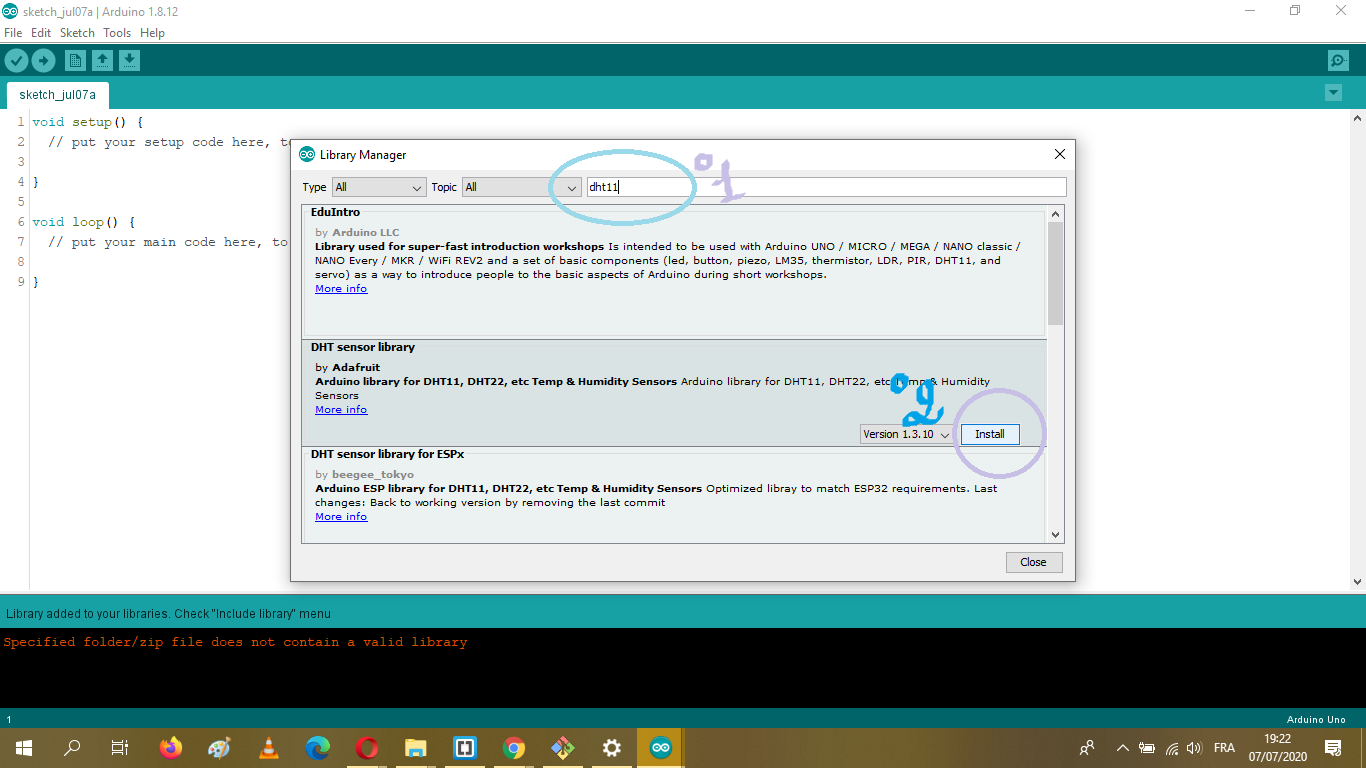
Task: Open More info link for DHT ESPx library
Action: pos(341,517)
